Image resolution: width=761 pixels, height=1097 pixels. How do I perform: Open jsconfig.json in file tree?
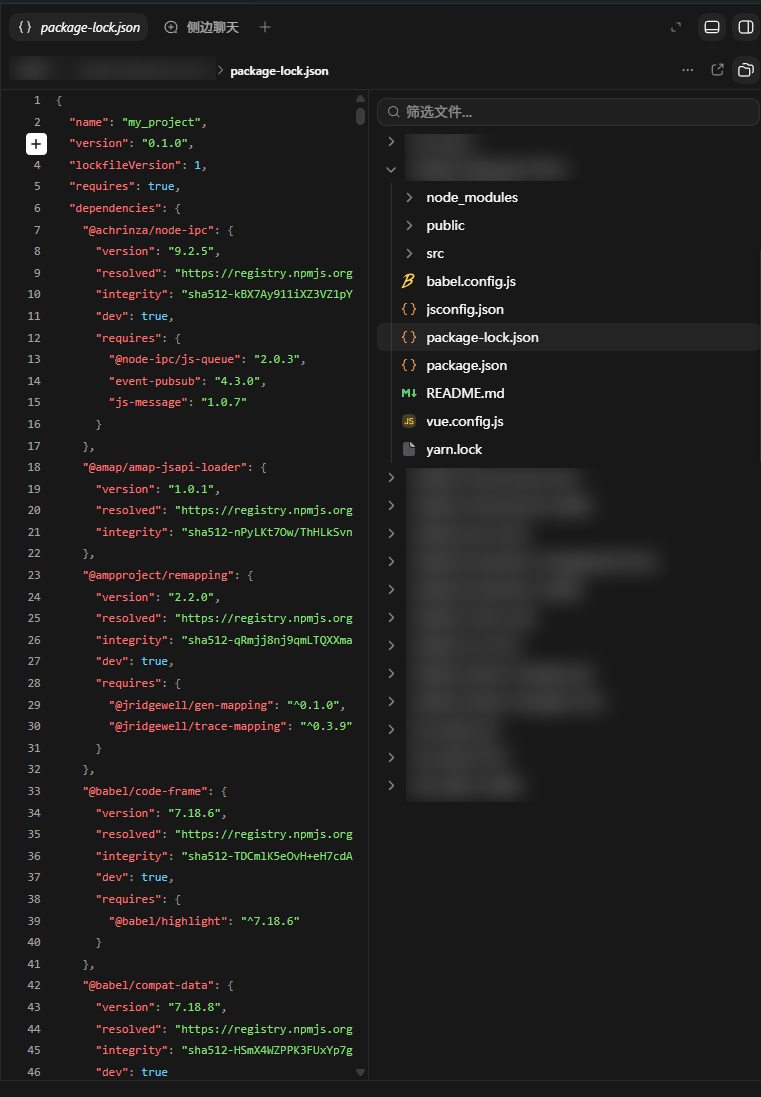464,309
